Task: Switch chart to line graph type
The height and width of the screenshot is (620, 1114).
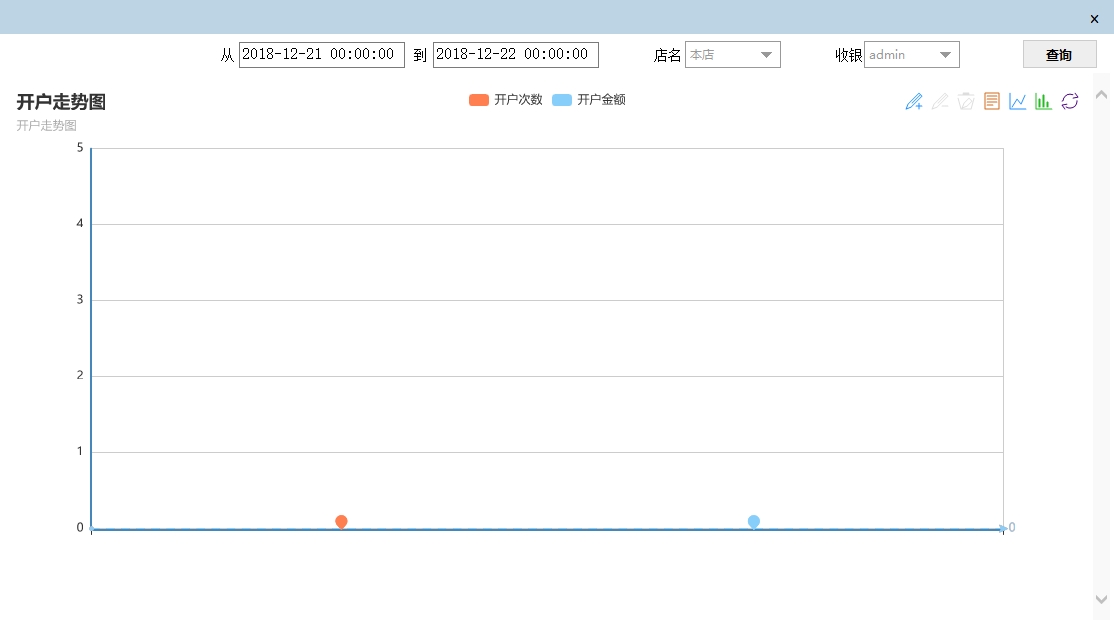Action: [x=1018, y=101]
